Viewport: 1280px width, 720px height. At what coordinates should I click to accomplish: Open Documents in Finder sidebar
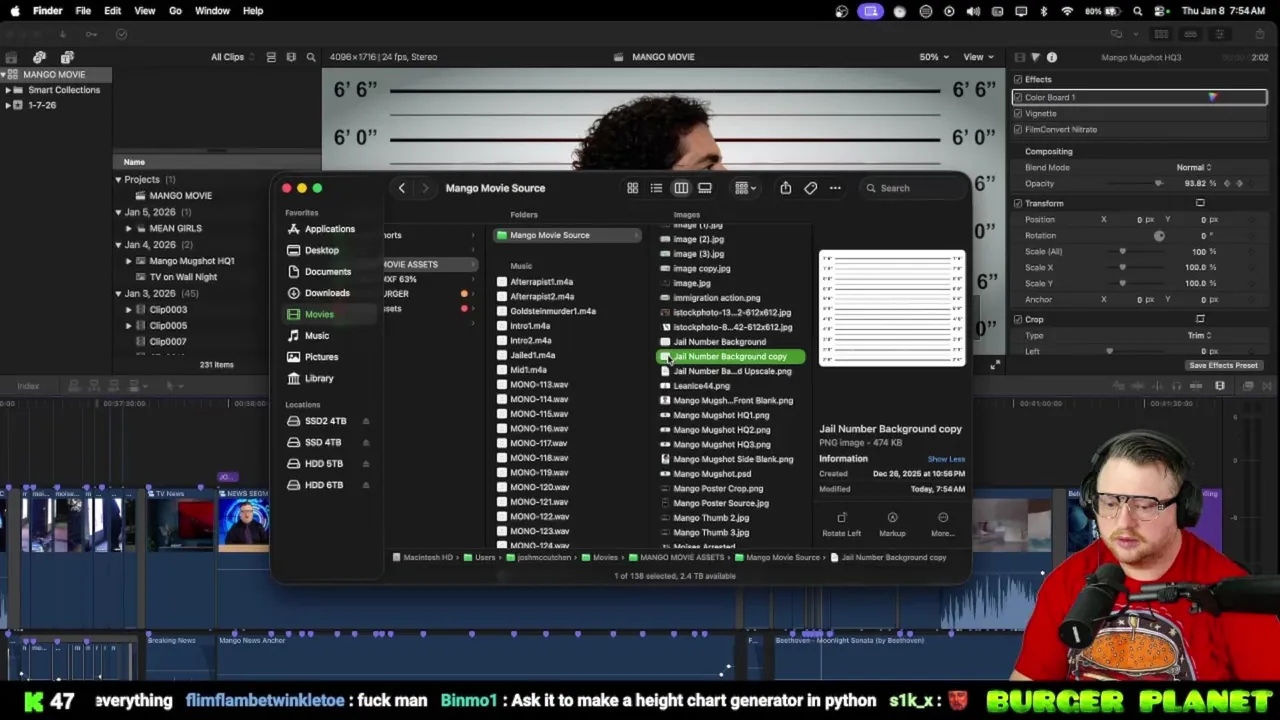327,272
